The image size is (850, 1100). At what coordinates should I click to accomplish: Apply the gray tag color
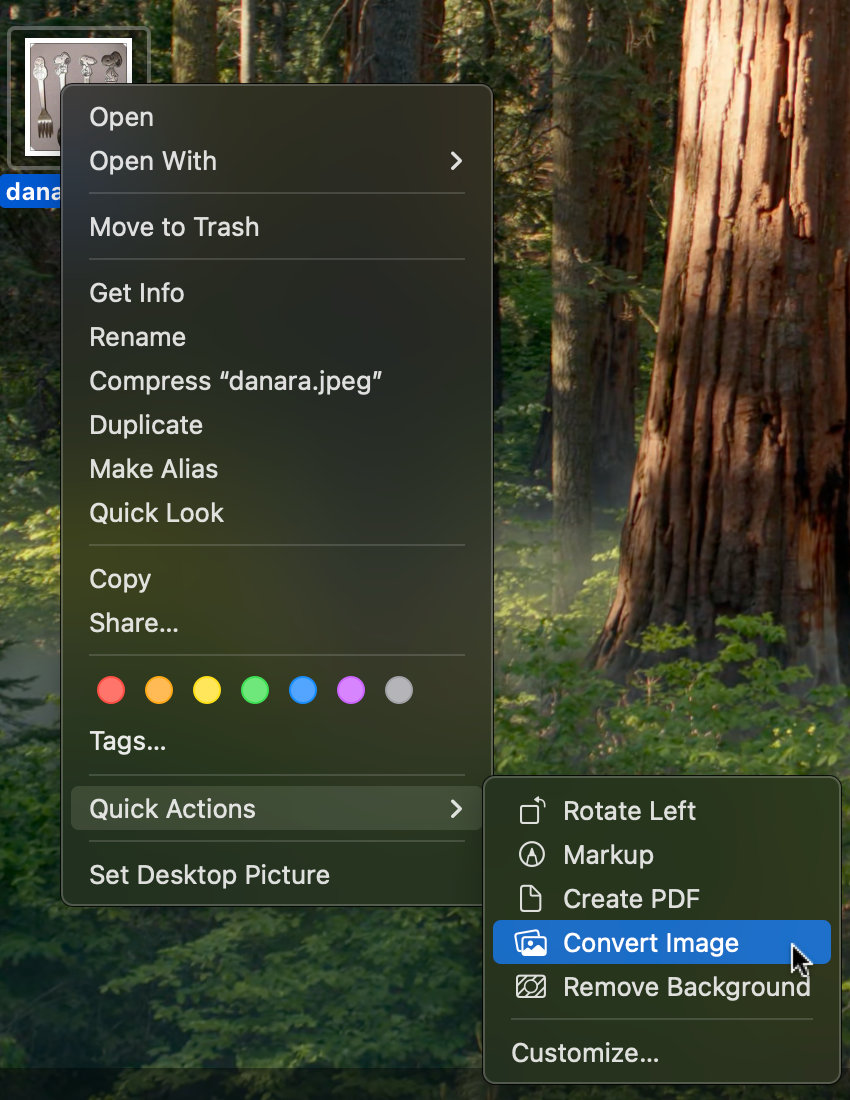click(x=399, y=690)
